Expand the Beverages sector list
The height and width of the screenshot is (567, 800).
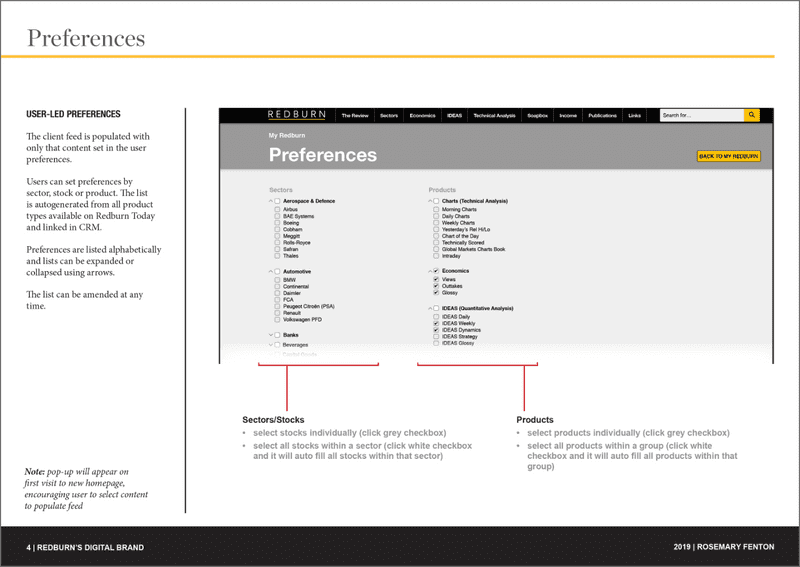pos(271,345)
